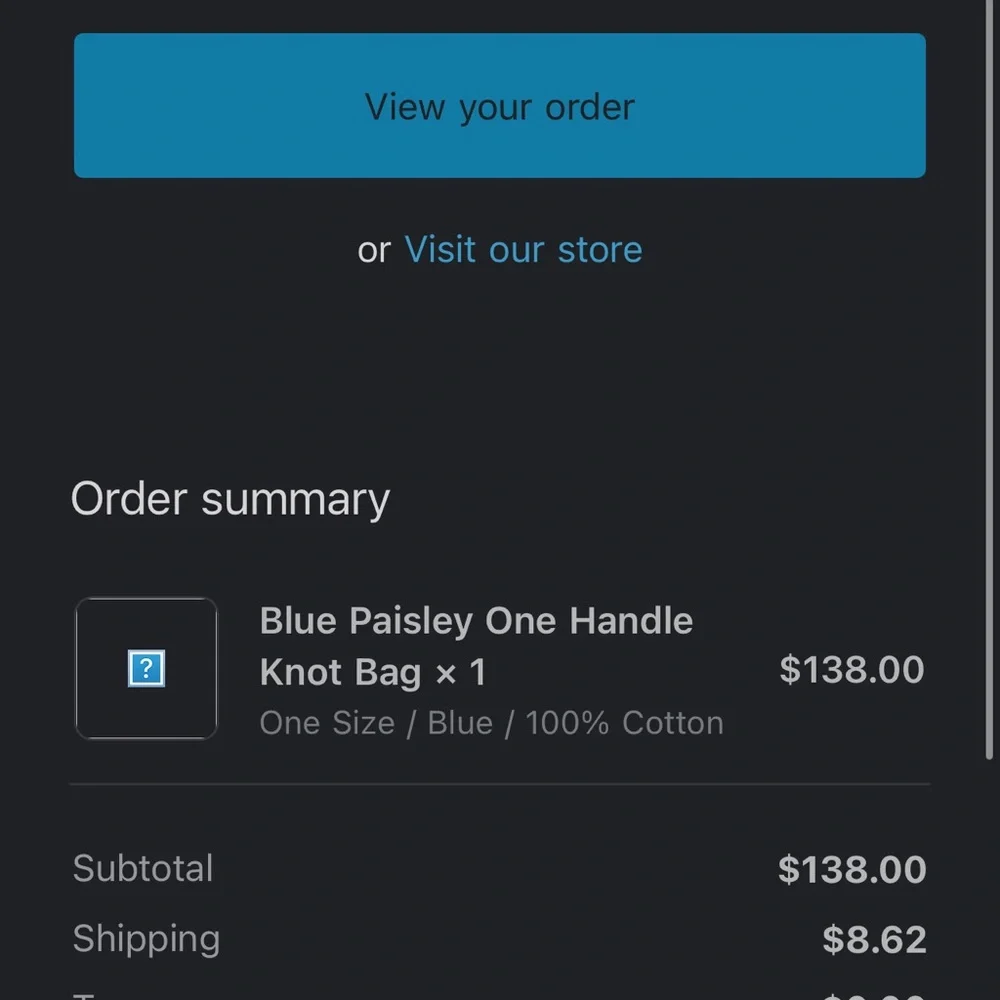Select the One Size variant text
This screenshot has width=1000, height=1000.
click(x=326, y=723)
